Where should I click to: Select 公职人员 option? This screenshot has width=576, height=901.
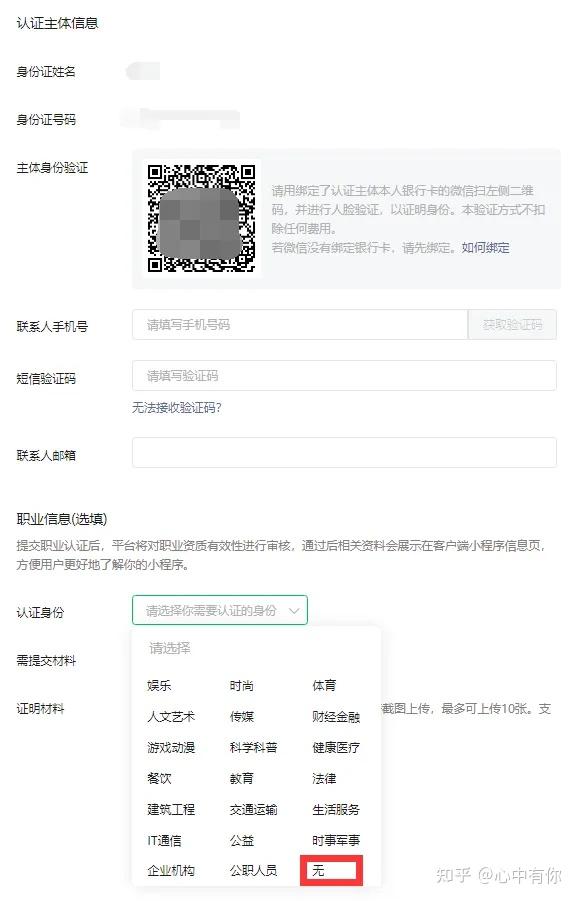point(254,871)
